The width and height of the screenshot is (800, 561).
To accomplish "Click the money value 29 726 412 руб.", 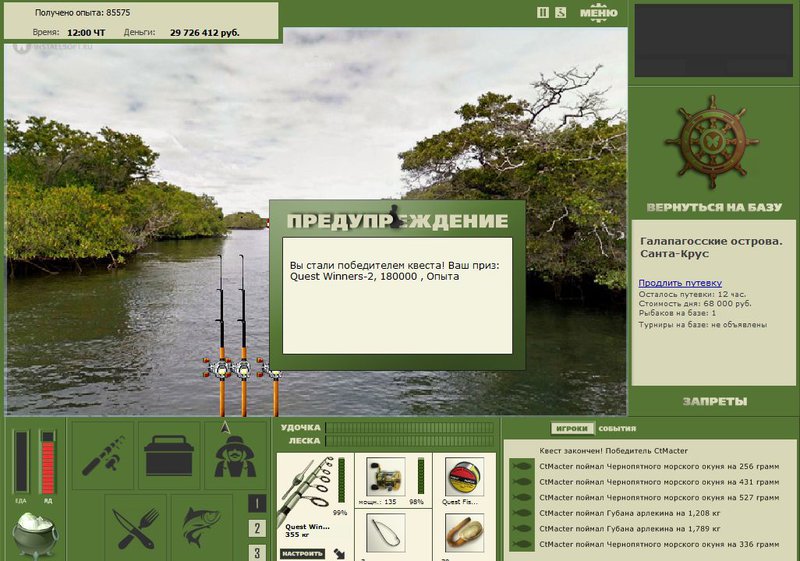I will pyautogui.click(x=204, y=33).
